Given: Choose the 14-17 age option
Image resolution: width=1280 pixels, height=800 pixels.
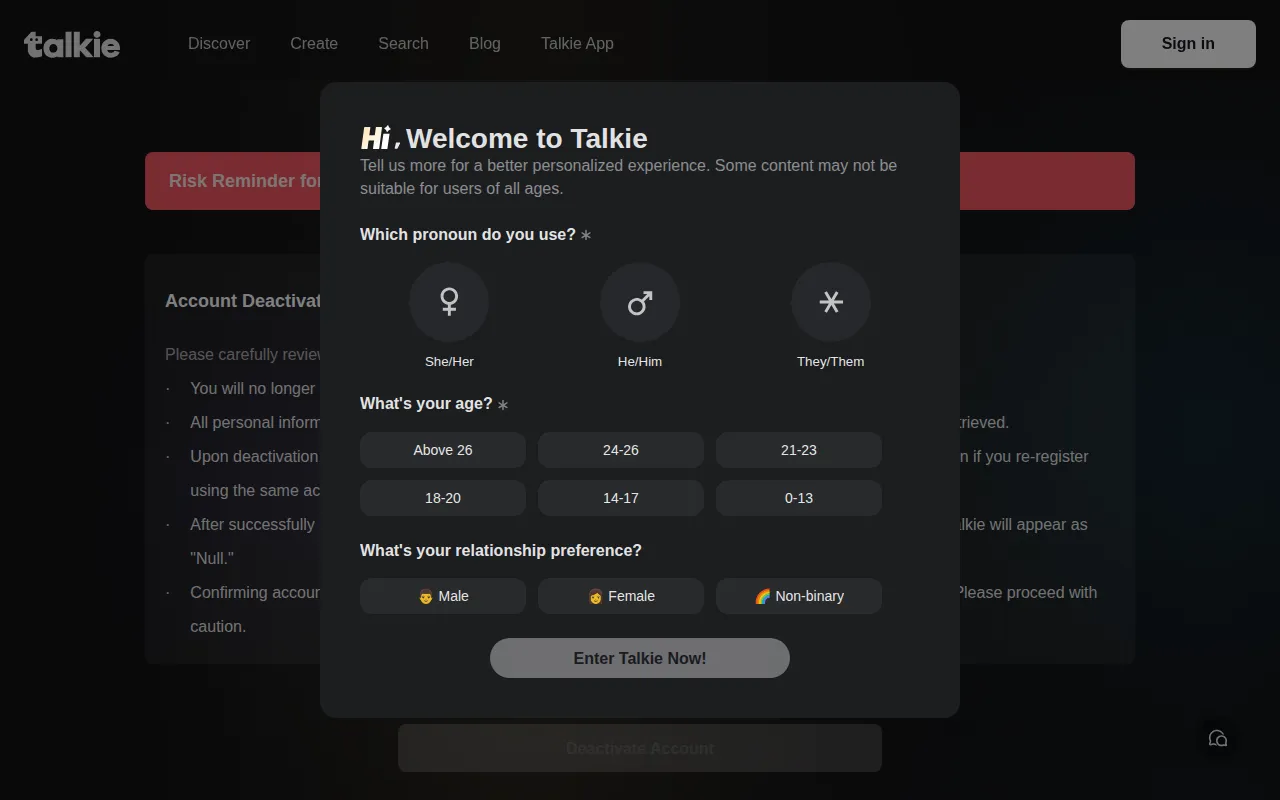Looking at the screenshot, I should [x=621, y=498].
